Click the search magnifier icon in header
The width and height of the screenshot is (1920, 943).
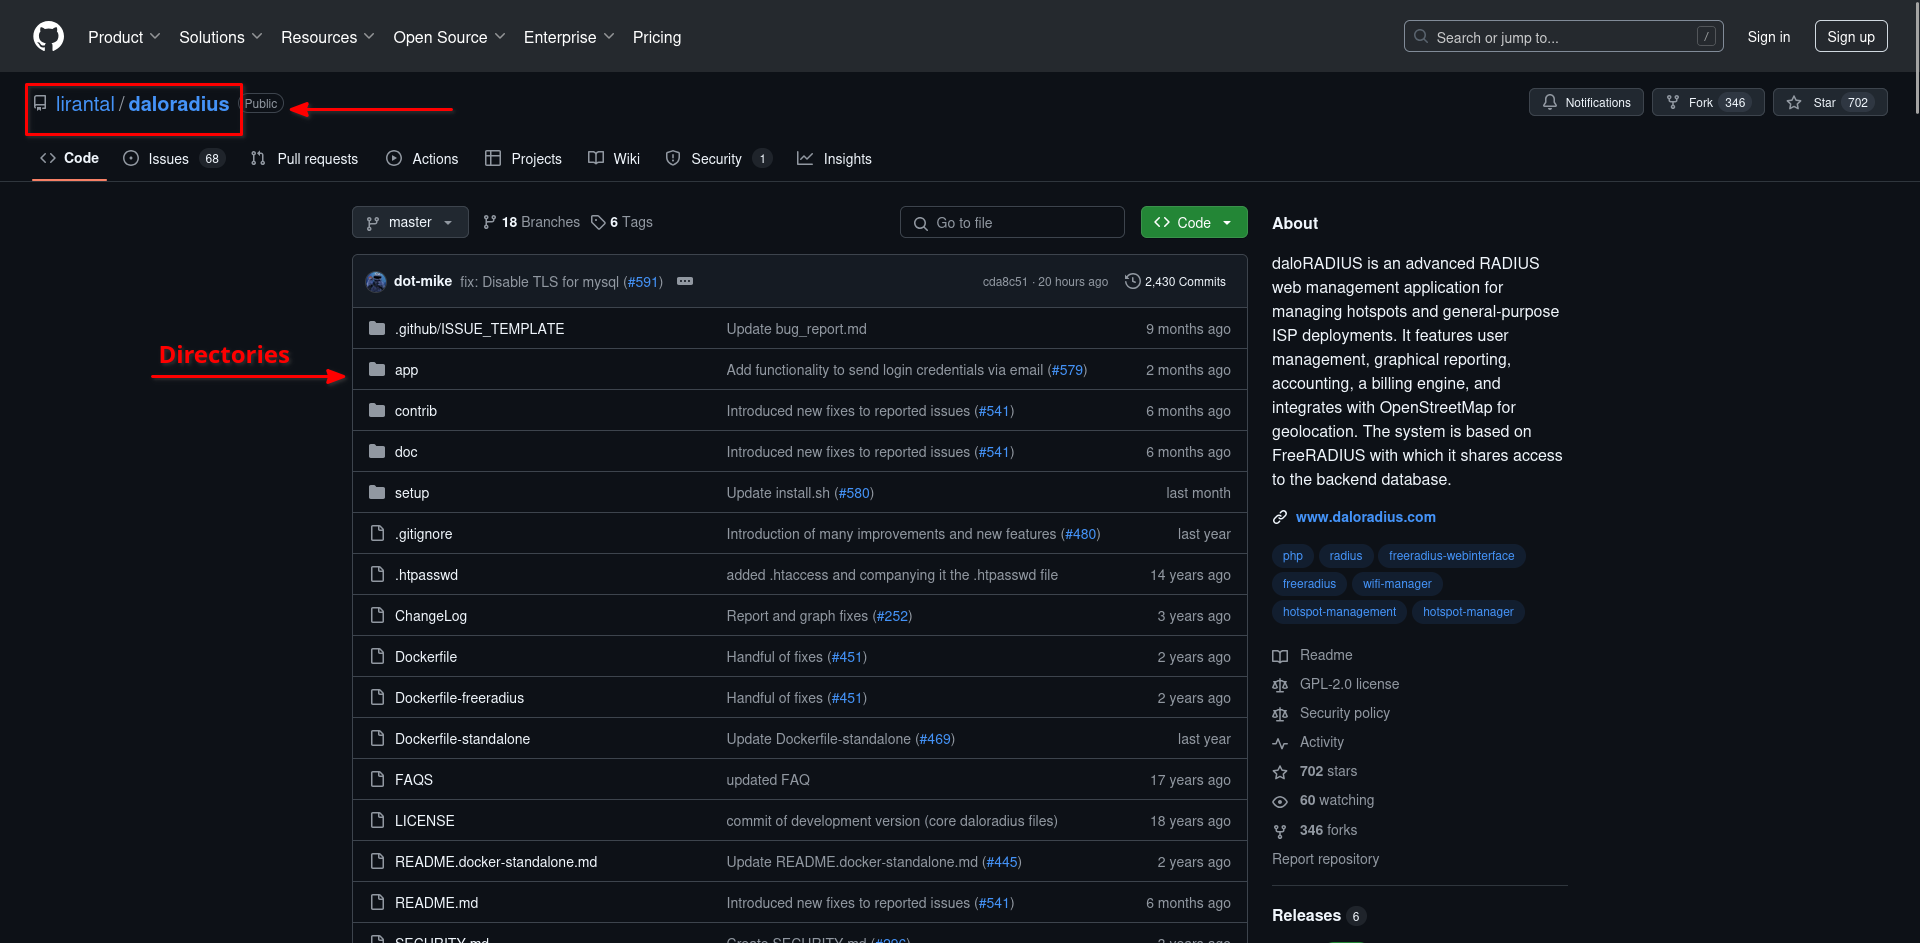point(1421,37)
